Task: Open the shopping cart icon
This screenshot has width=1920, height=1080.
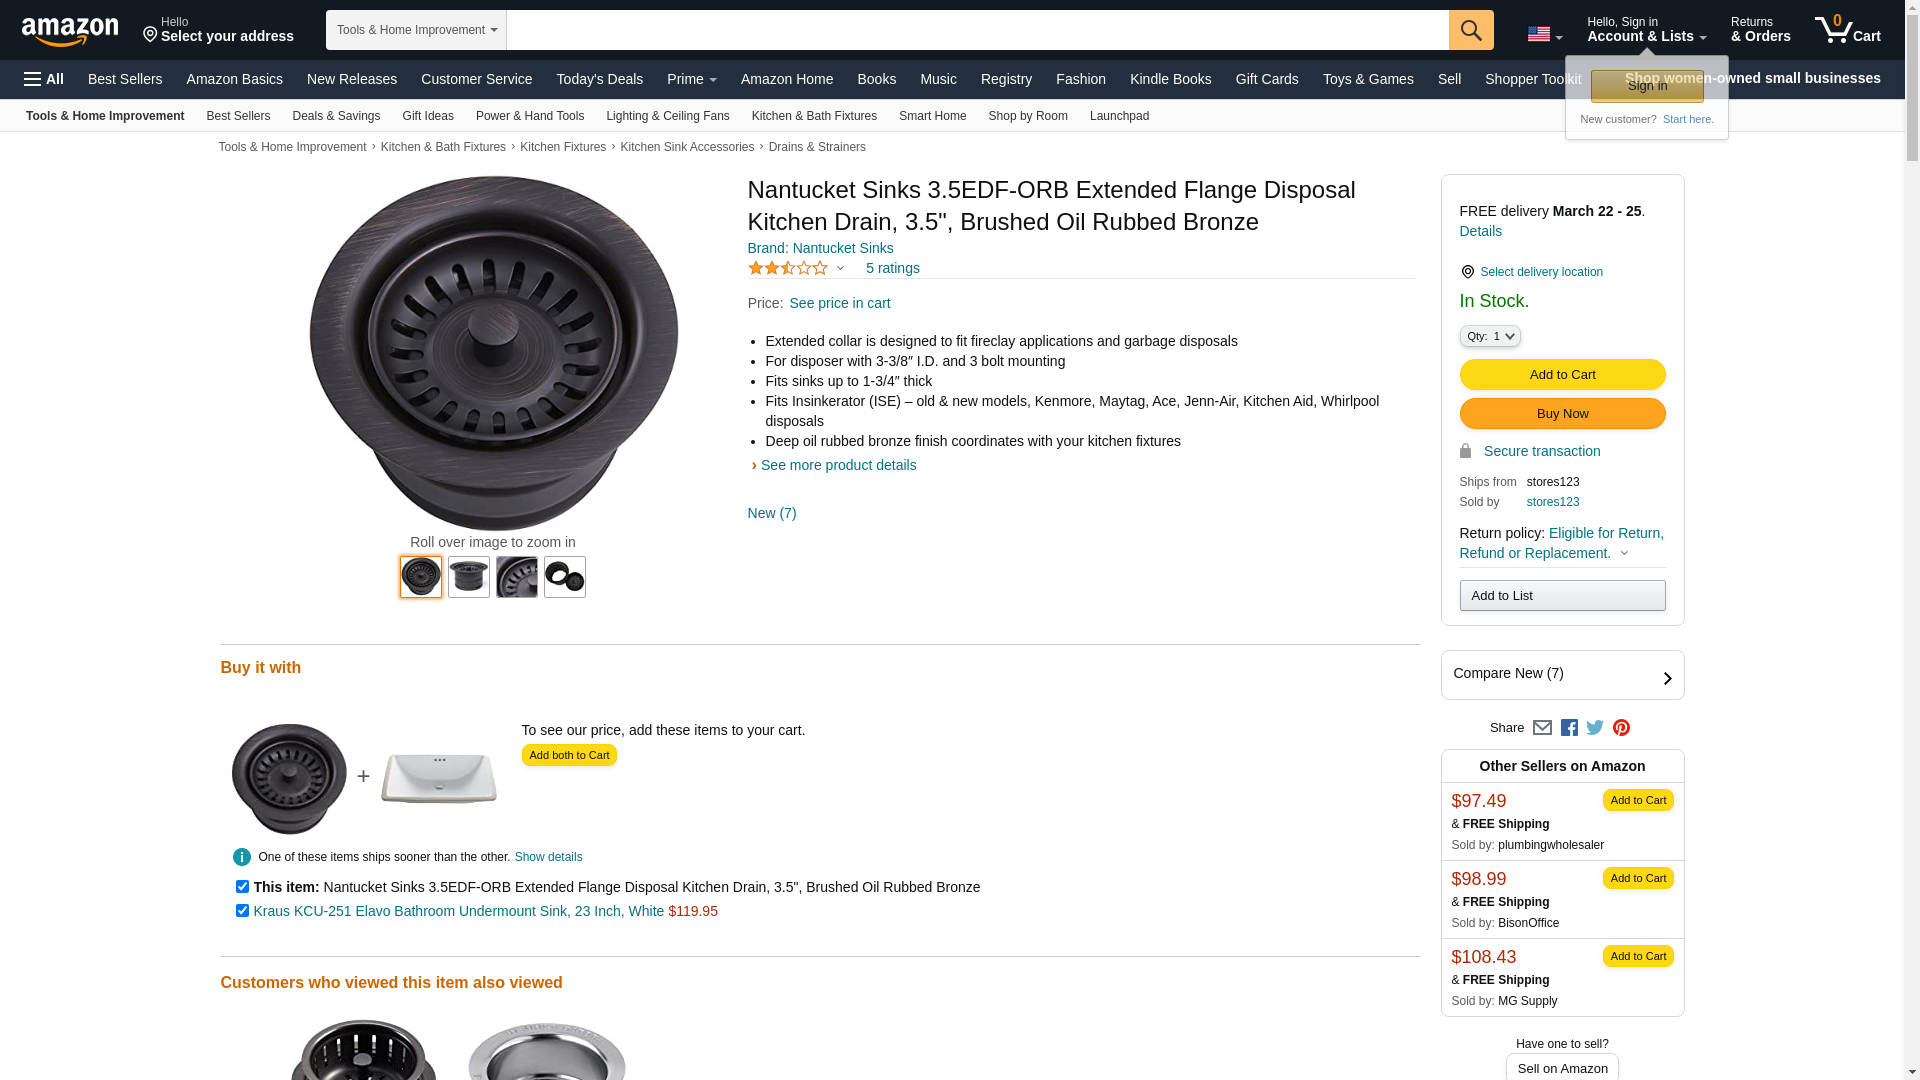Action: pyautogui.click(x=1847, y=30)
